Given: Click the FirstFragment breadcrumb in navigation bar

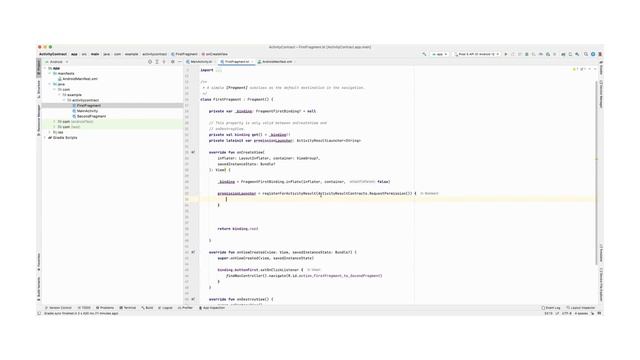Looking at the screenshot, I should pos(184,54).
